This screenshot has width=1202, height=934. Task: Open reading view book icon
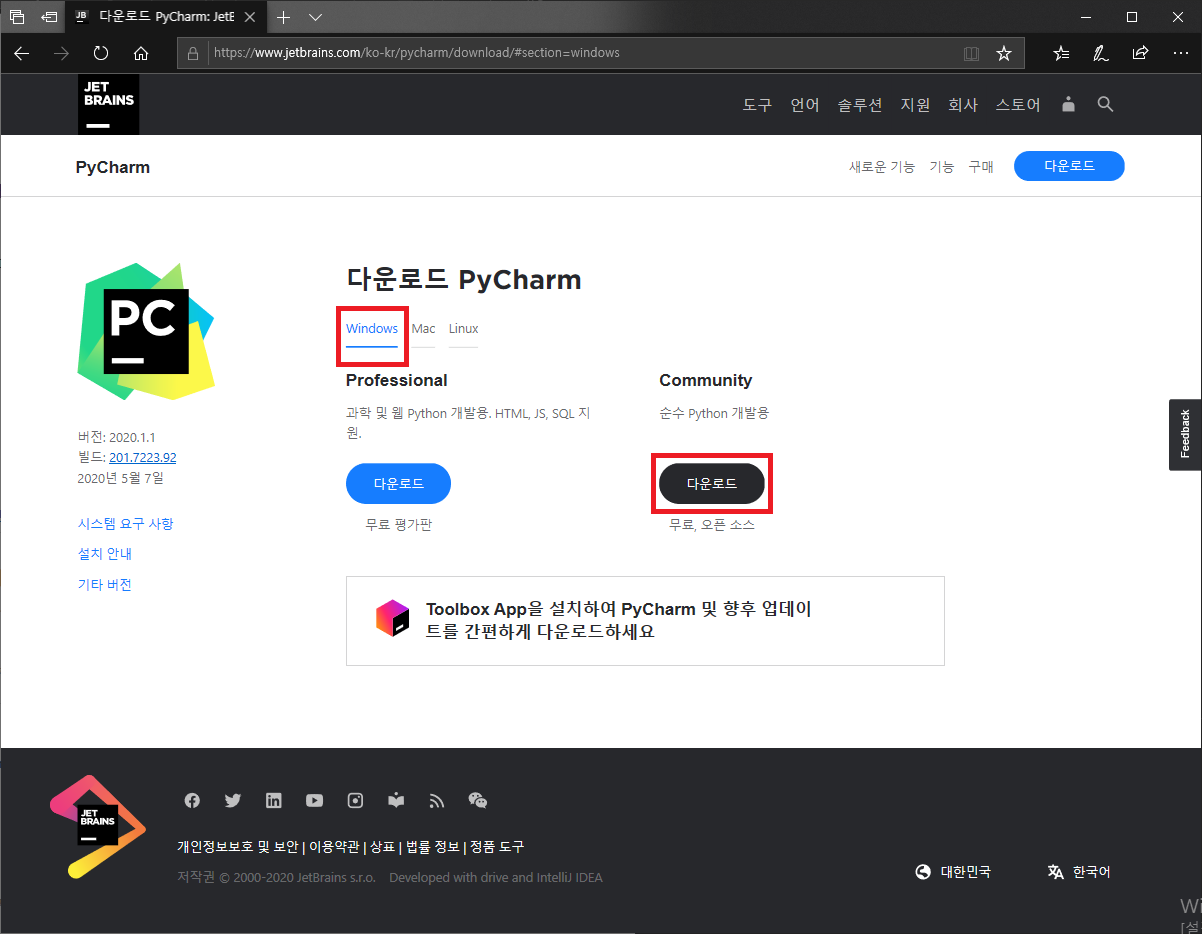971,53
